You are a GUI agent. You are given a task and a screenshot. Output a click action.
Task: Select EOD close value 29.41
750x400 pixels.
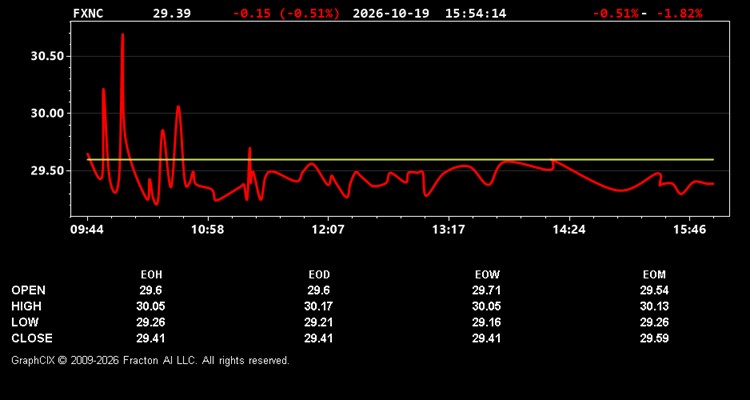pos(319,338)
